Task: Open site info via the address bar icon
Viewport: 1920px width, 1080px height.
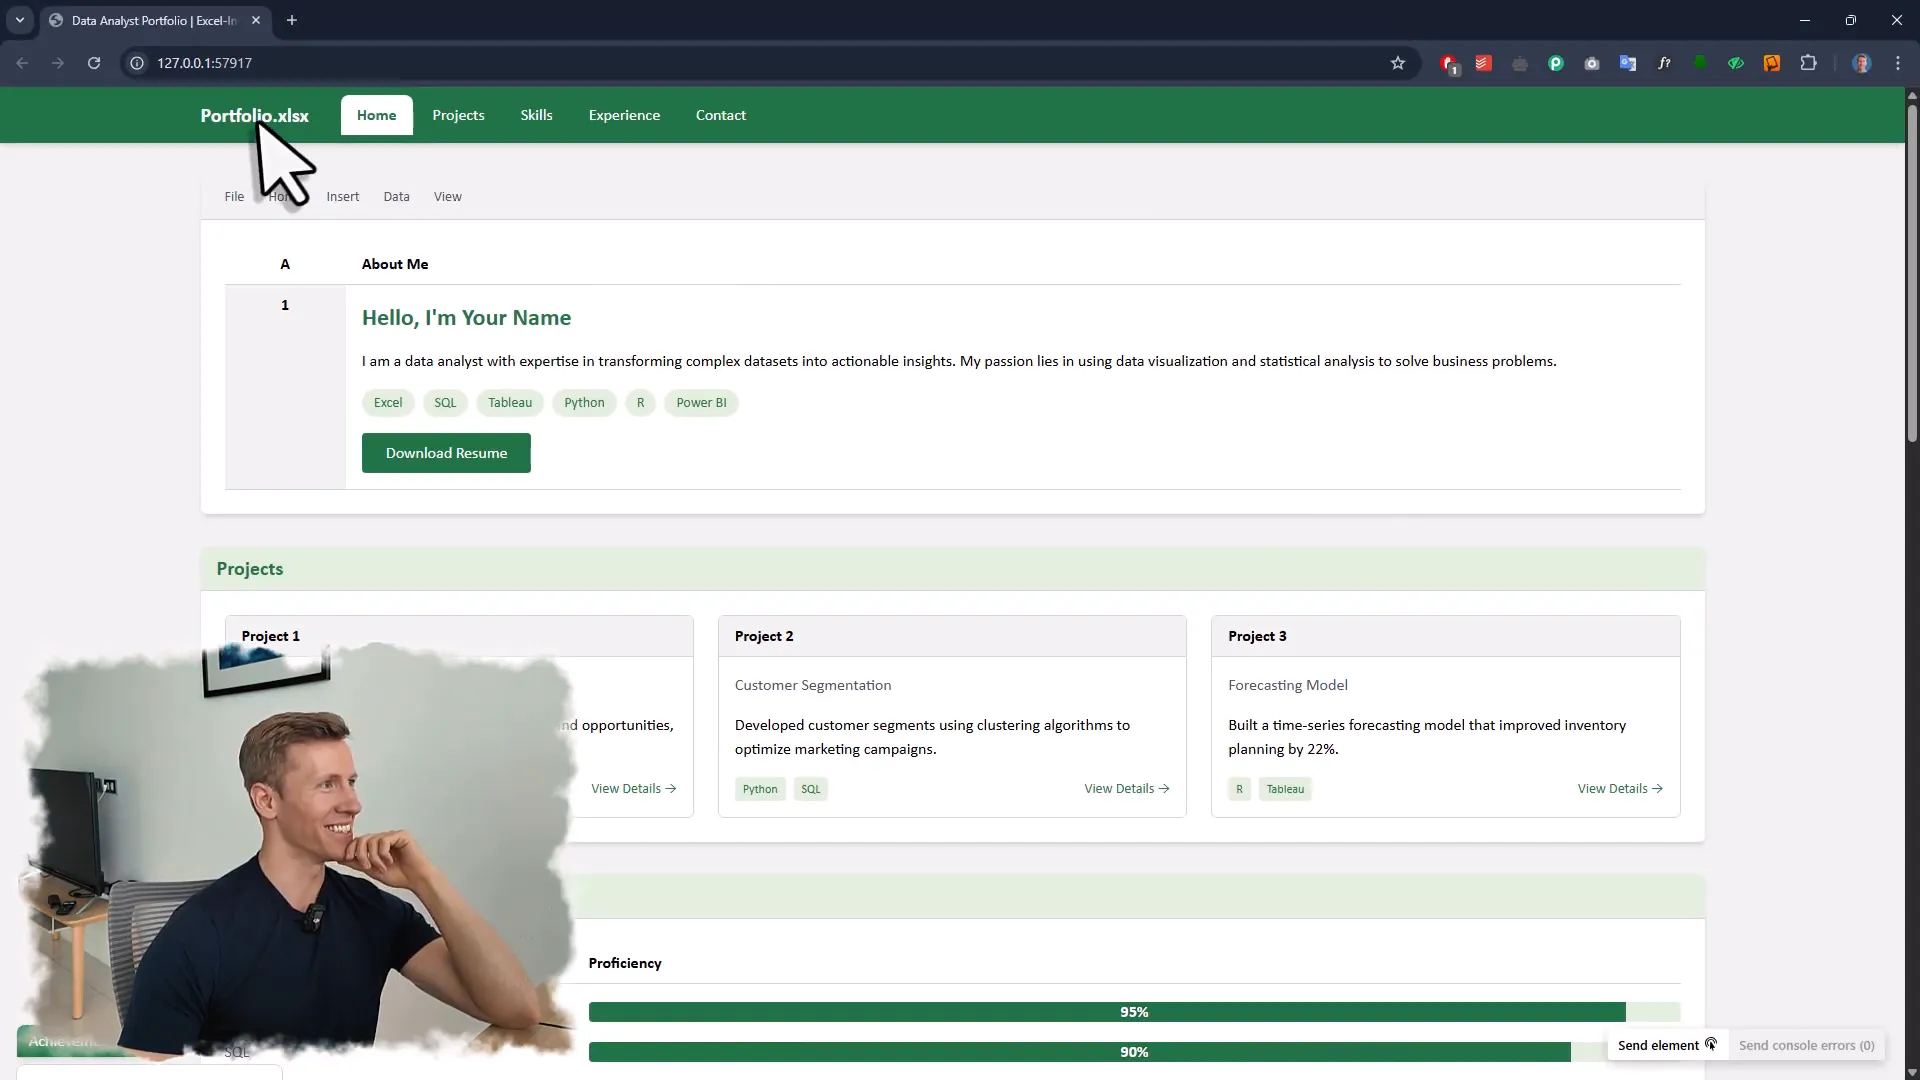Action: pos(136,62)
